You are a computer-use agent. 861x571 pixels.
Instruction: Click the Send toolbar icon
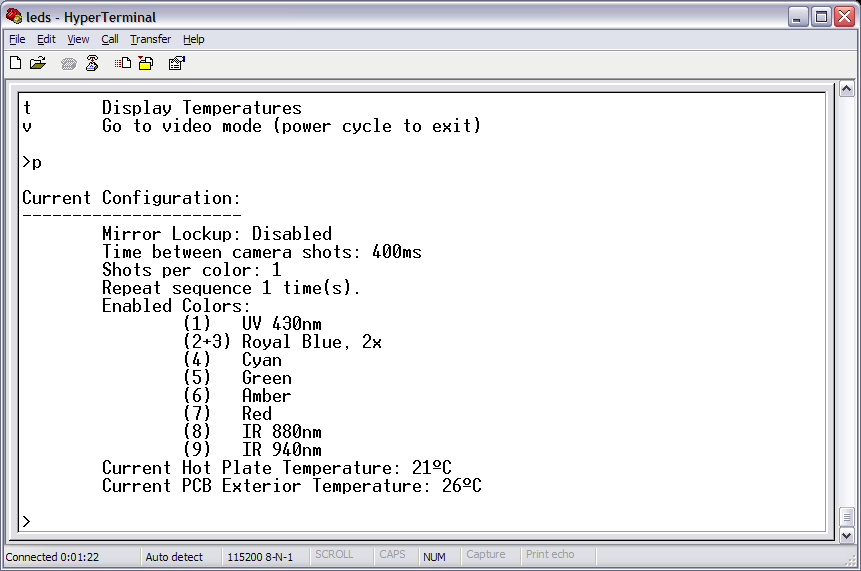point(123,63)
